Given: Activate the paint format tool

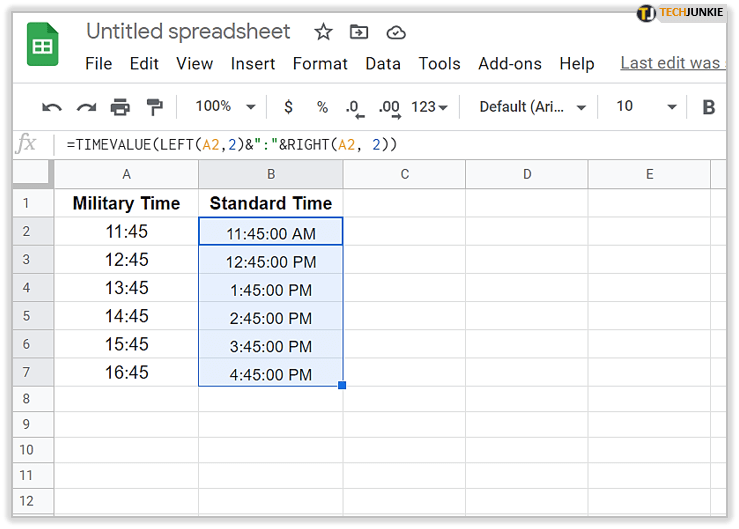Looking at the screenshot, I should (154, 107).
